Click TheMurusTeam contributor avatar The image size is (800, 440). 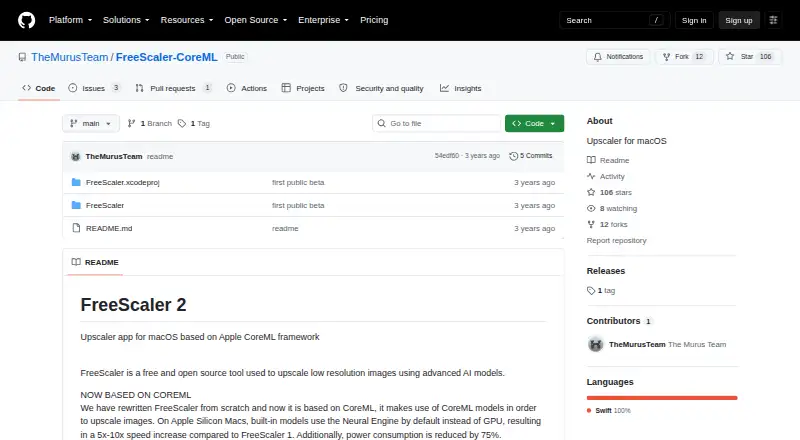595,345
